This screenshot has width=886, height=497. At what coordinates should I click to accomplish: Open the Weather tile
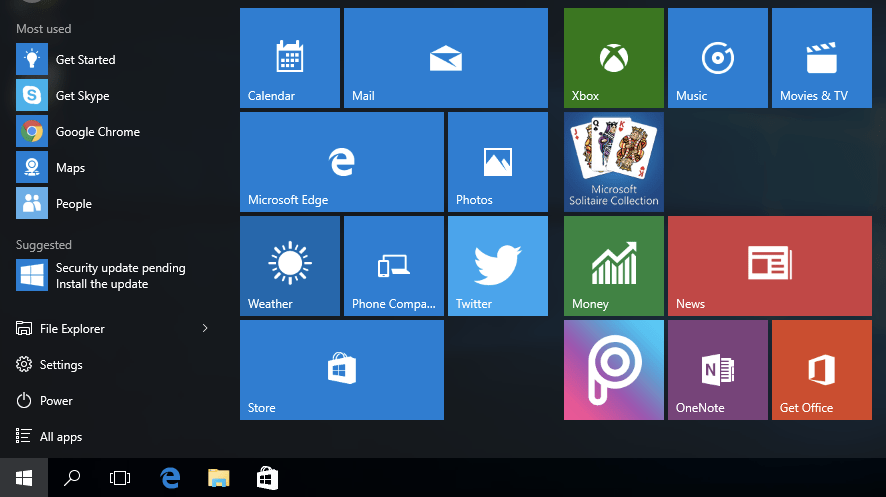tap(290, 266)
